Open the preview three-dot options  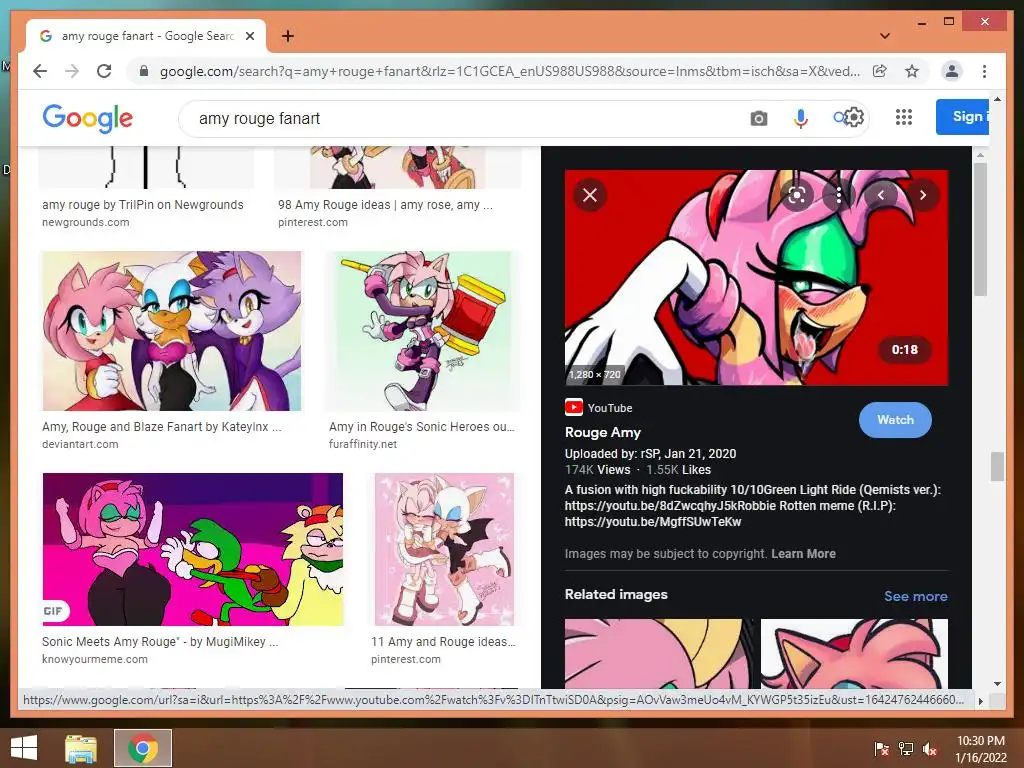pyautogui.click(x=839, y=195)
